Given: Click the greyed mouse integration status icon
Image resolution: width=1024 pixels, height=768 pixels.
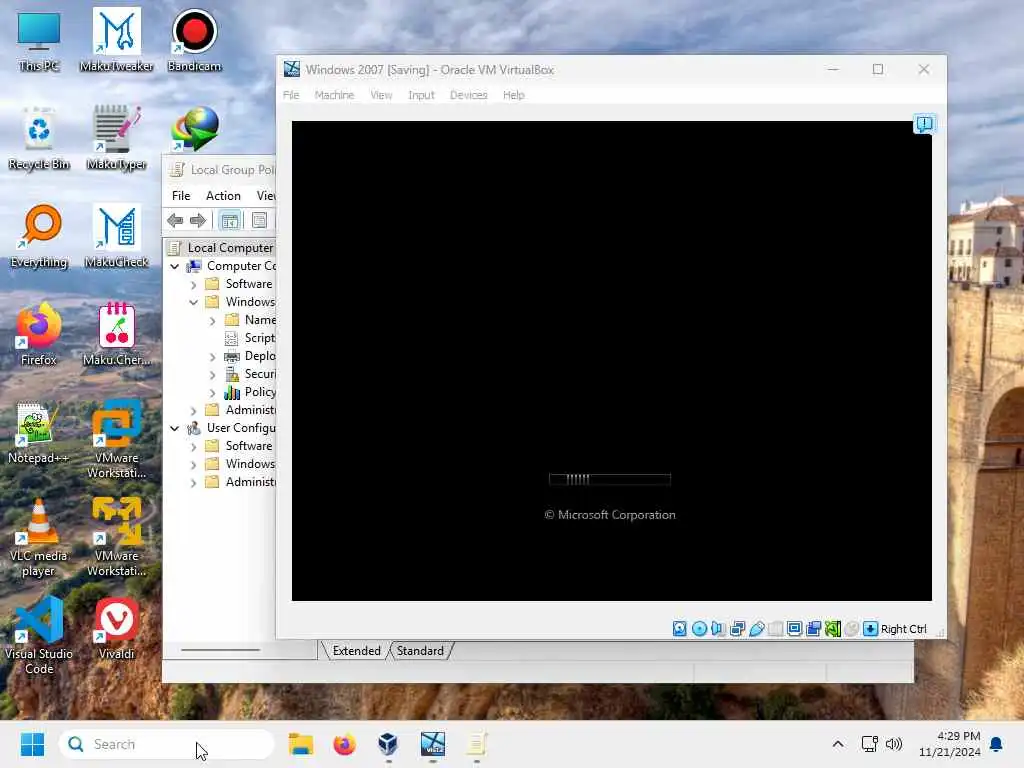Looking at the screenshot, I should [852, 629].
